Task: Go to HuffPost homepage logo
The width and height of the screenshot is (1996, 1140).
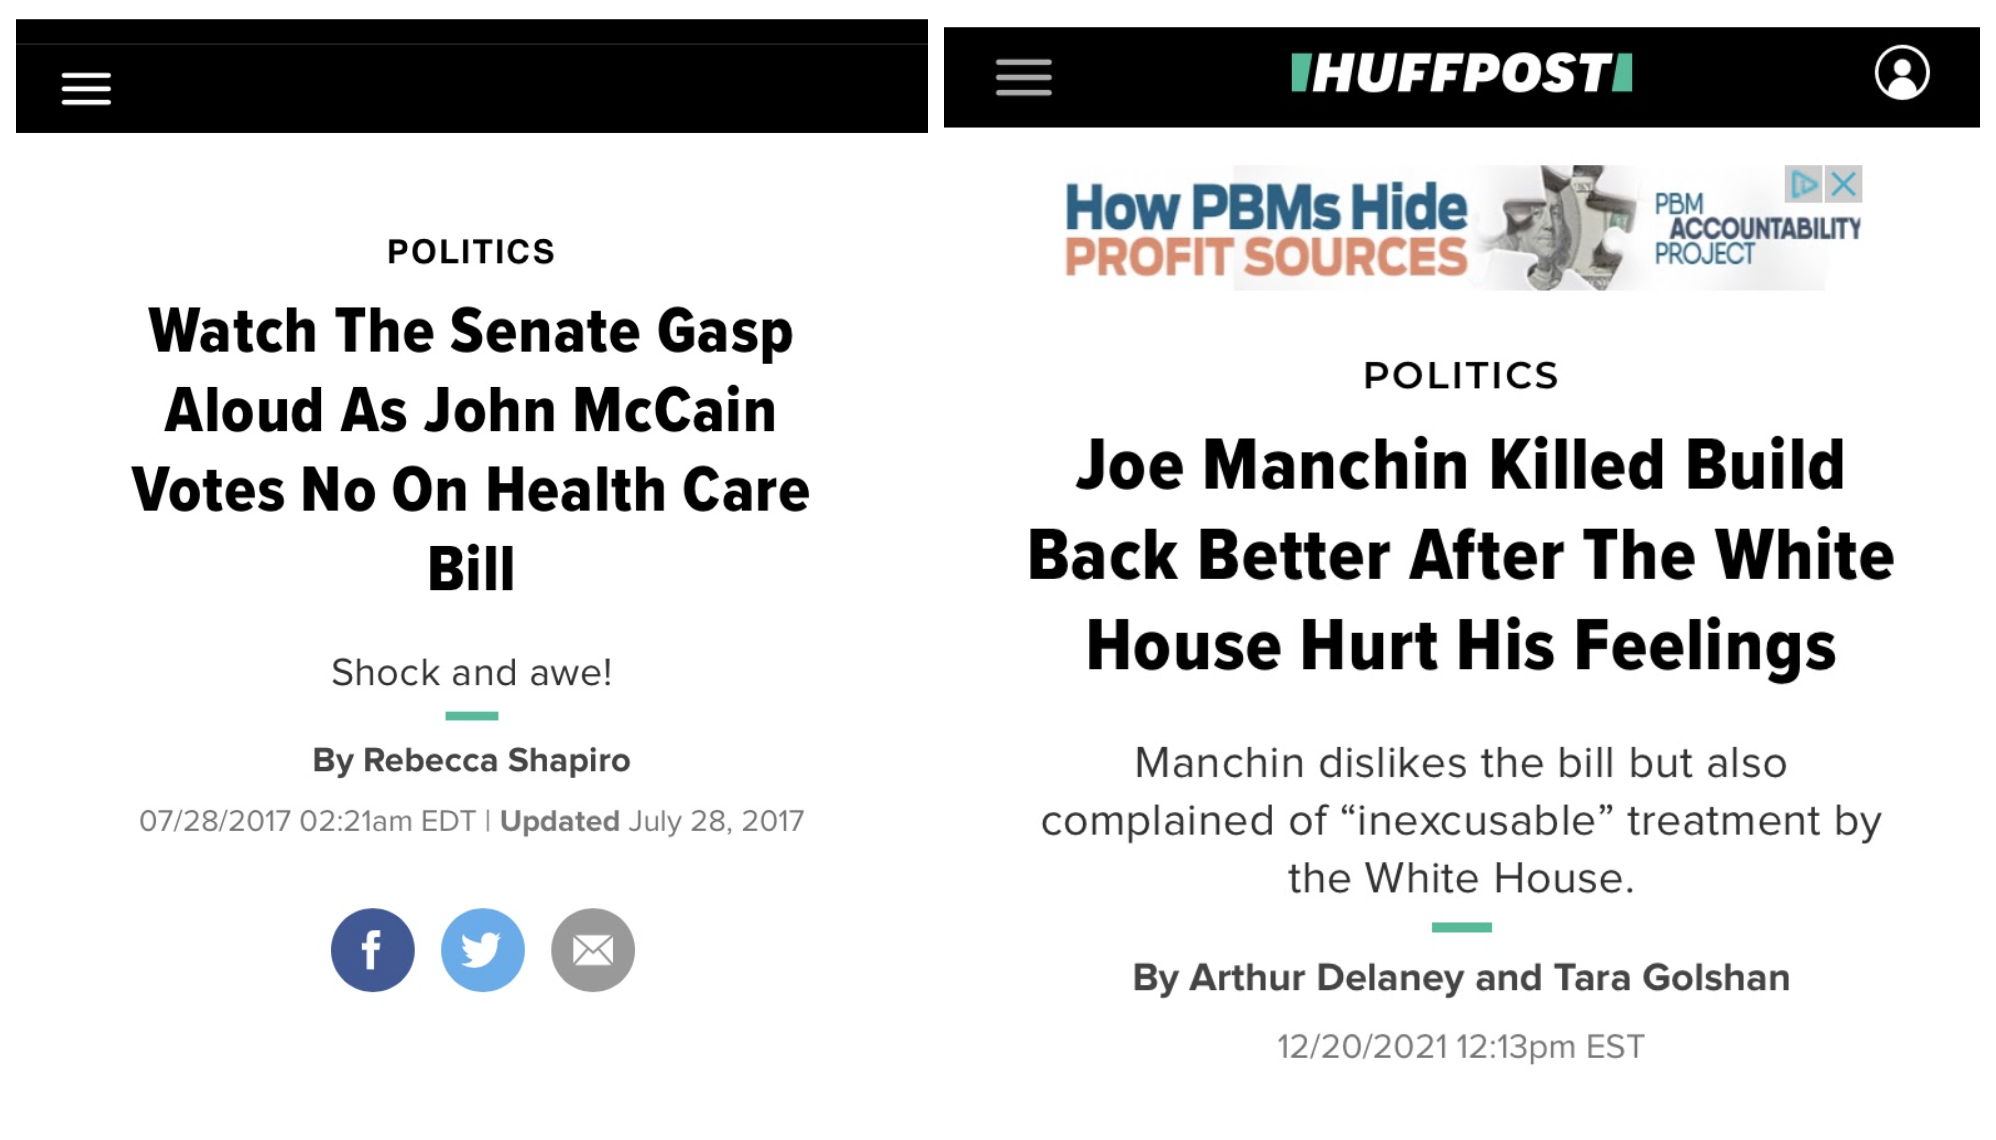Action: 1461,74
